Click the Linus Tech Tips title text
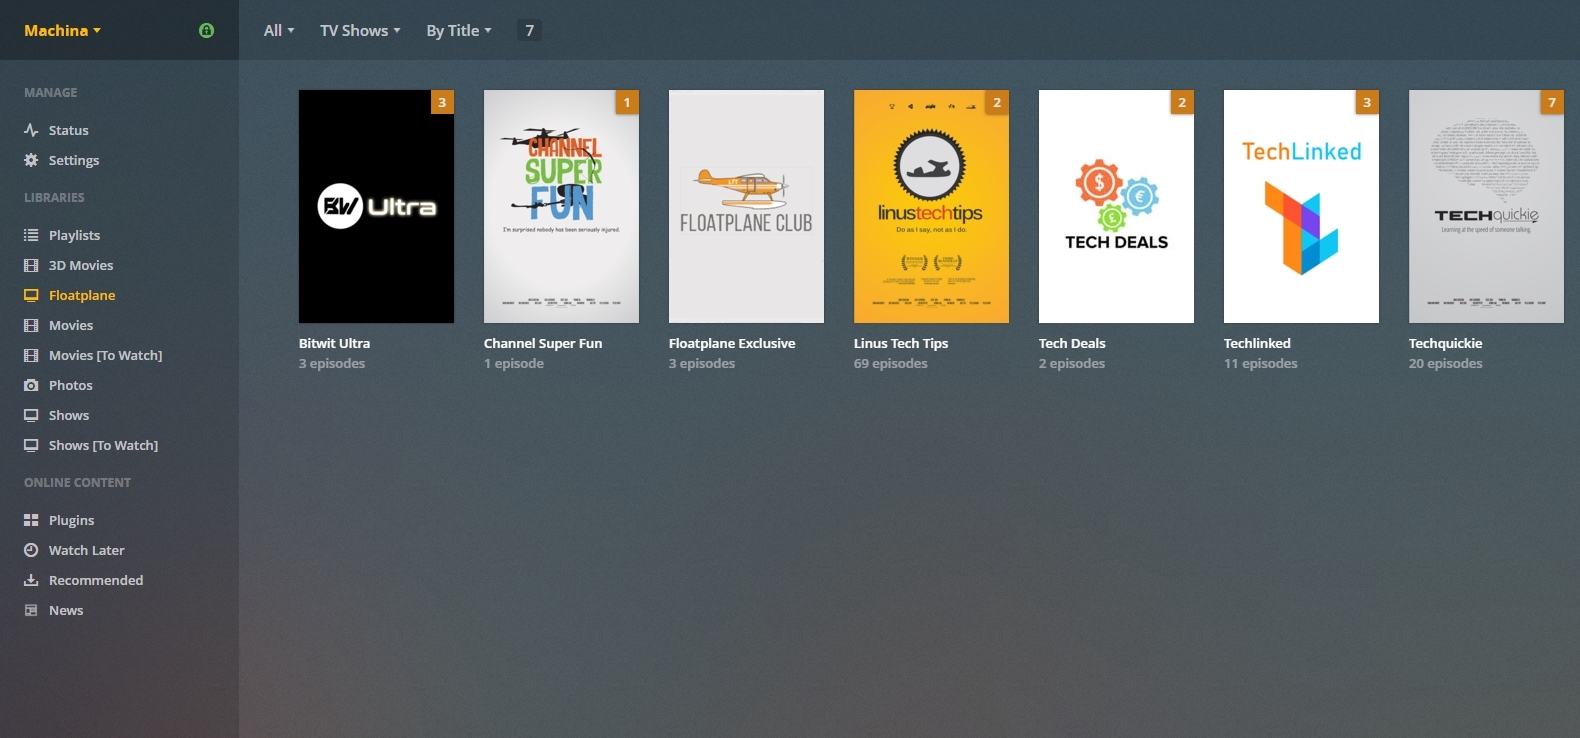The height and width of the screenshot is (738, 1580). [901, 343]
